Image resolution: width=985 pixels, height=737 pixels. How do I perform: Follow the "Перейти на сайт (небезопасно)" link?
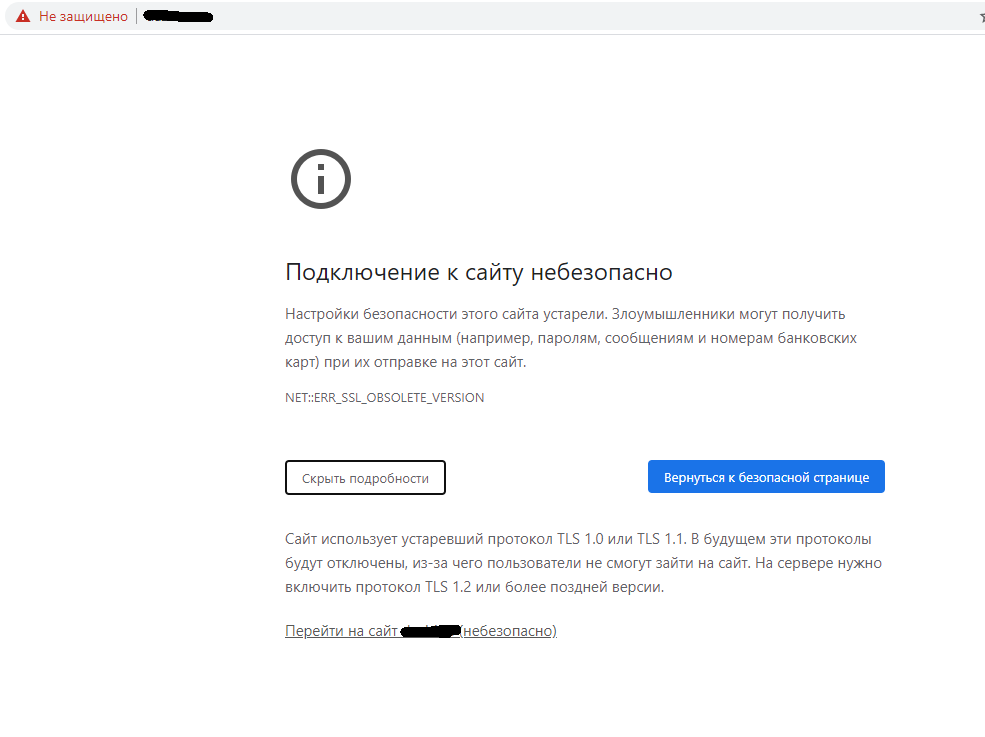point(420,631)
